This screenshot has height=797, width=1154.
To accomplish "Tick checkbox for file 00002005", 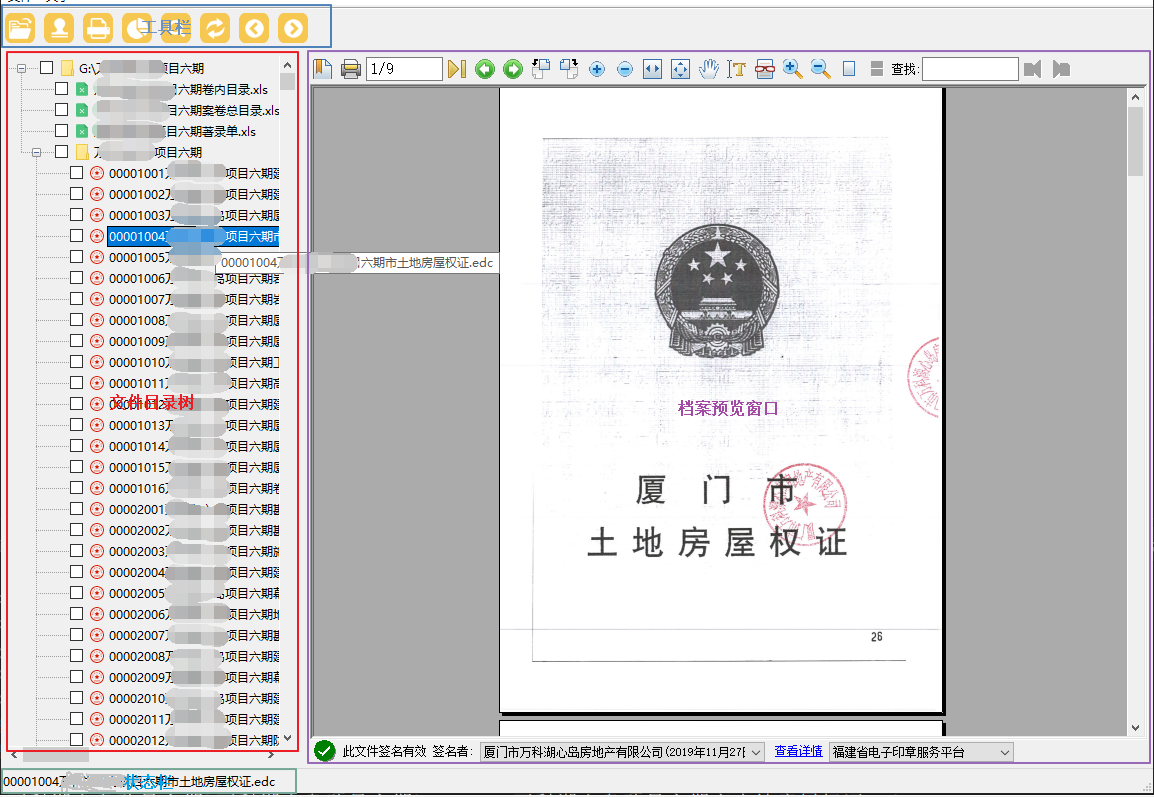I will [77, 592].
